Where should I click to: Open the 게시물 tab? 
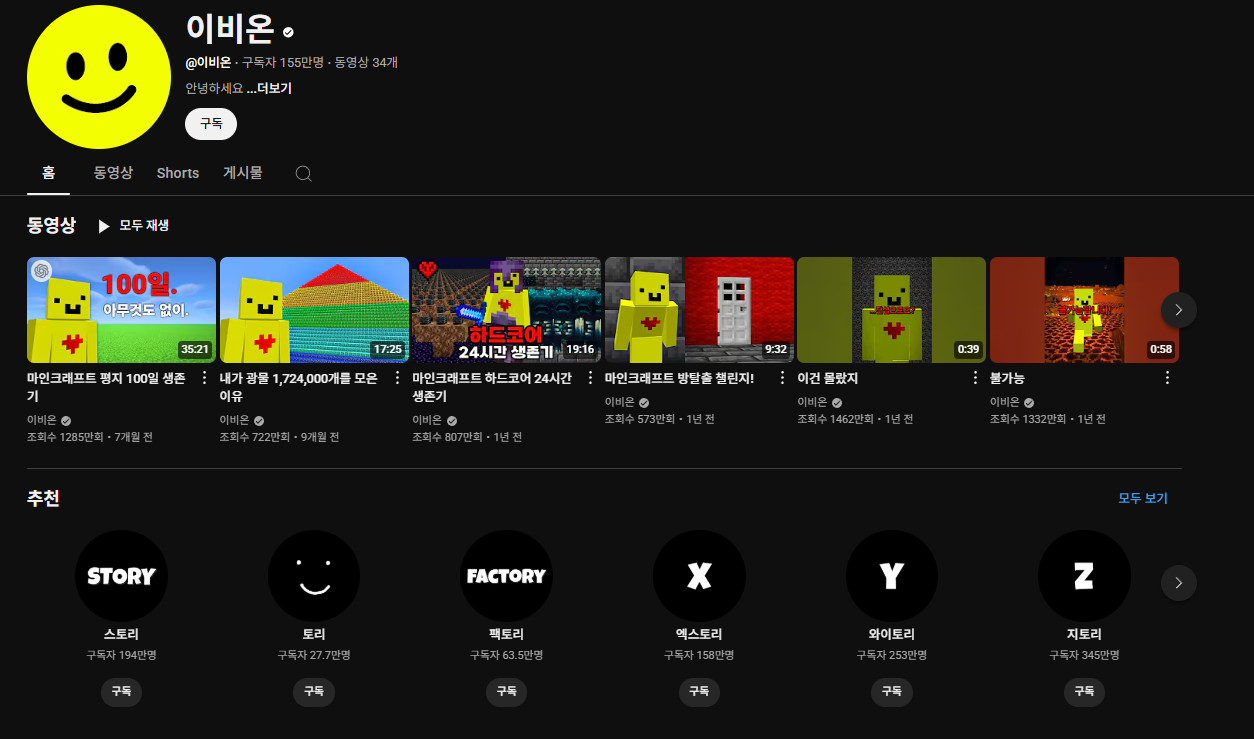pos(243,173)
